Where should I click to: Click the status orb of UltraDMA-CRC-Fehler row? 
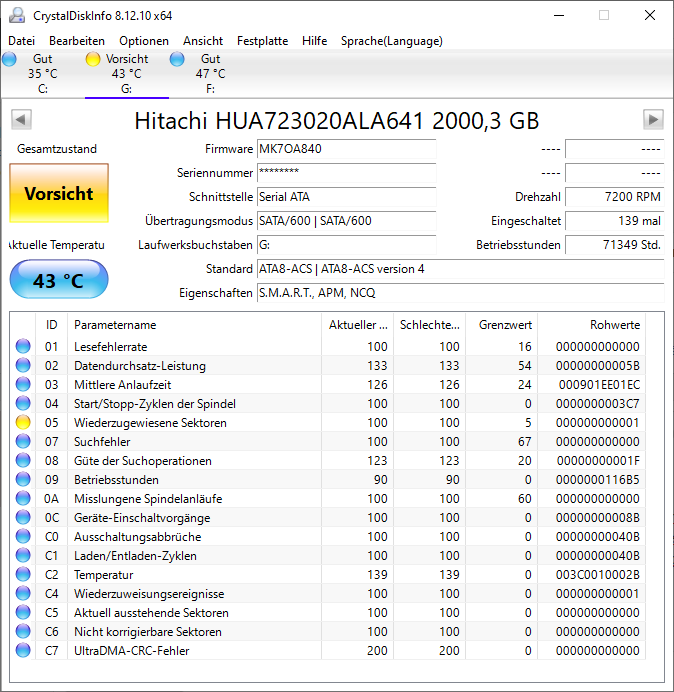coord(23,651)
